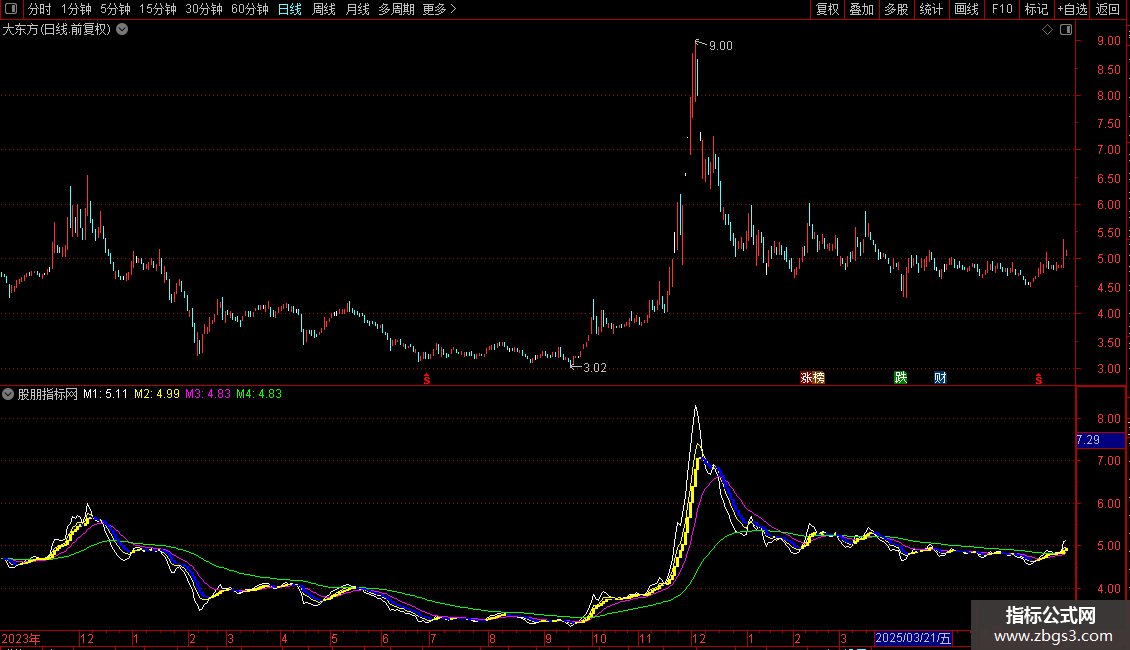Screen dimensions: 1130x650
Task: Select the 日线 daily tab
Action: [290, 9]
